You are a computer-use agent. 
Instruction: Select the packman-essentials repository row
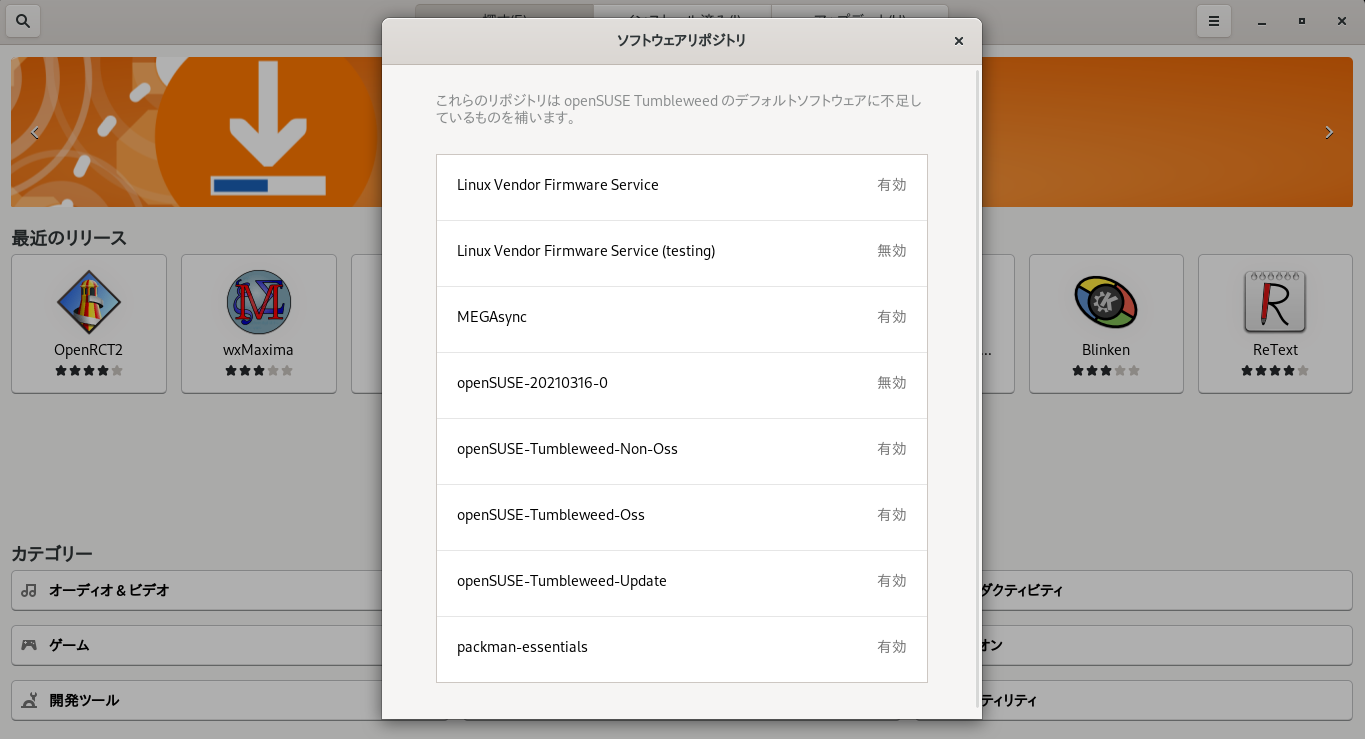point(682,649)
